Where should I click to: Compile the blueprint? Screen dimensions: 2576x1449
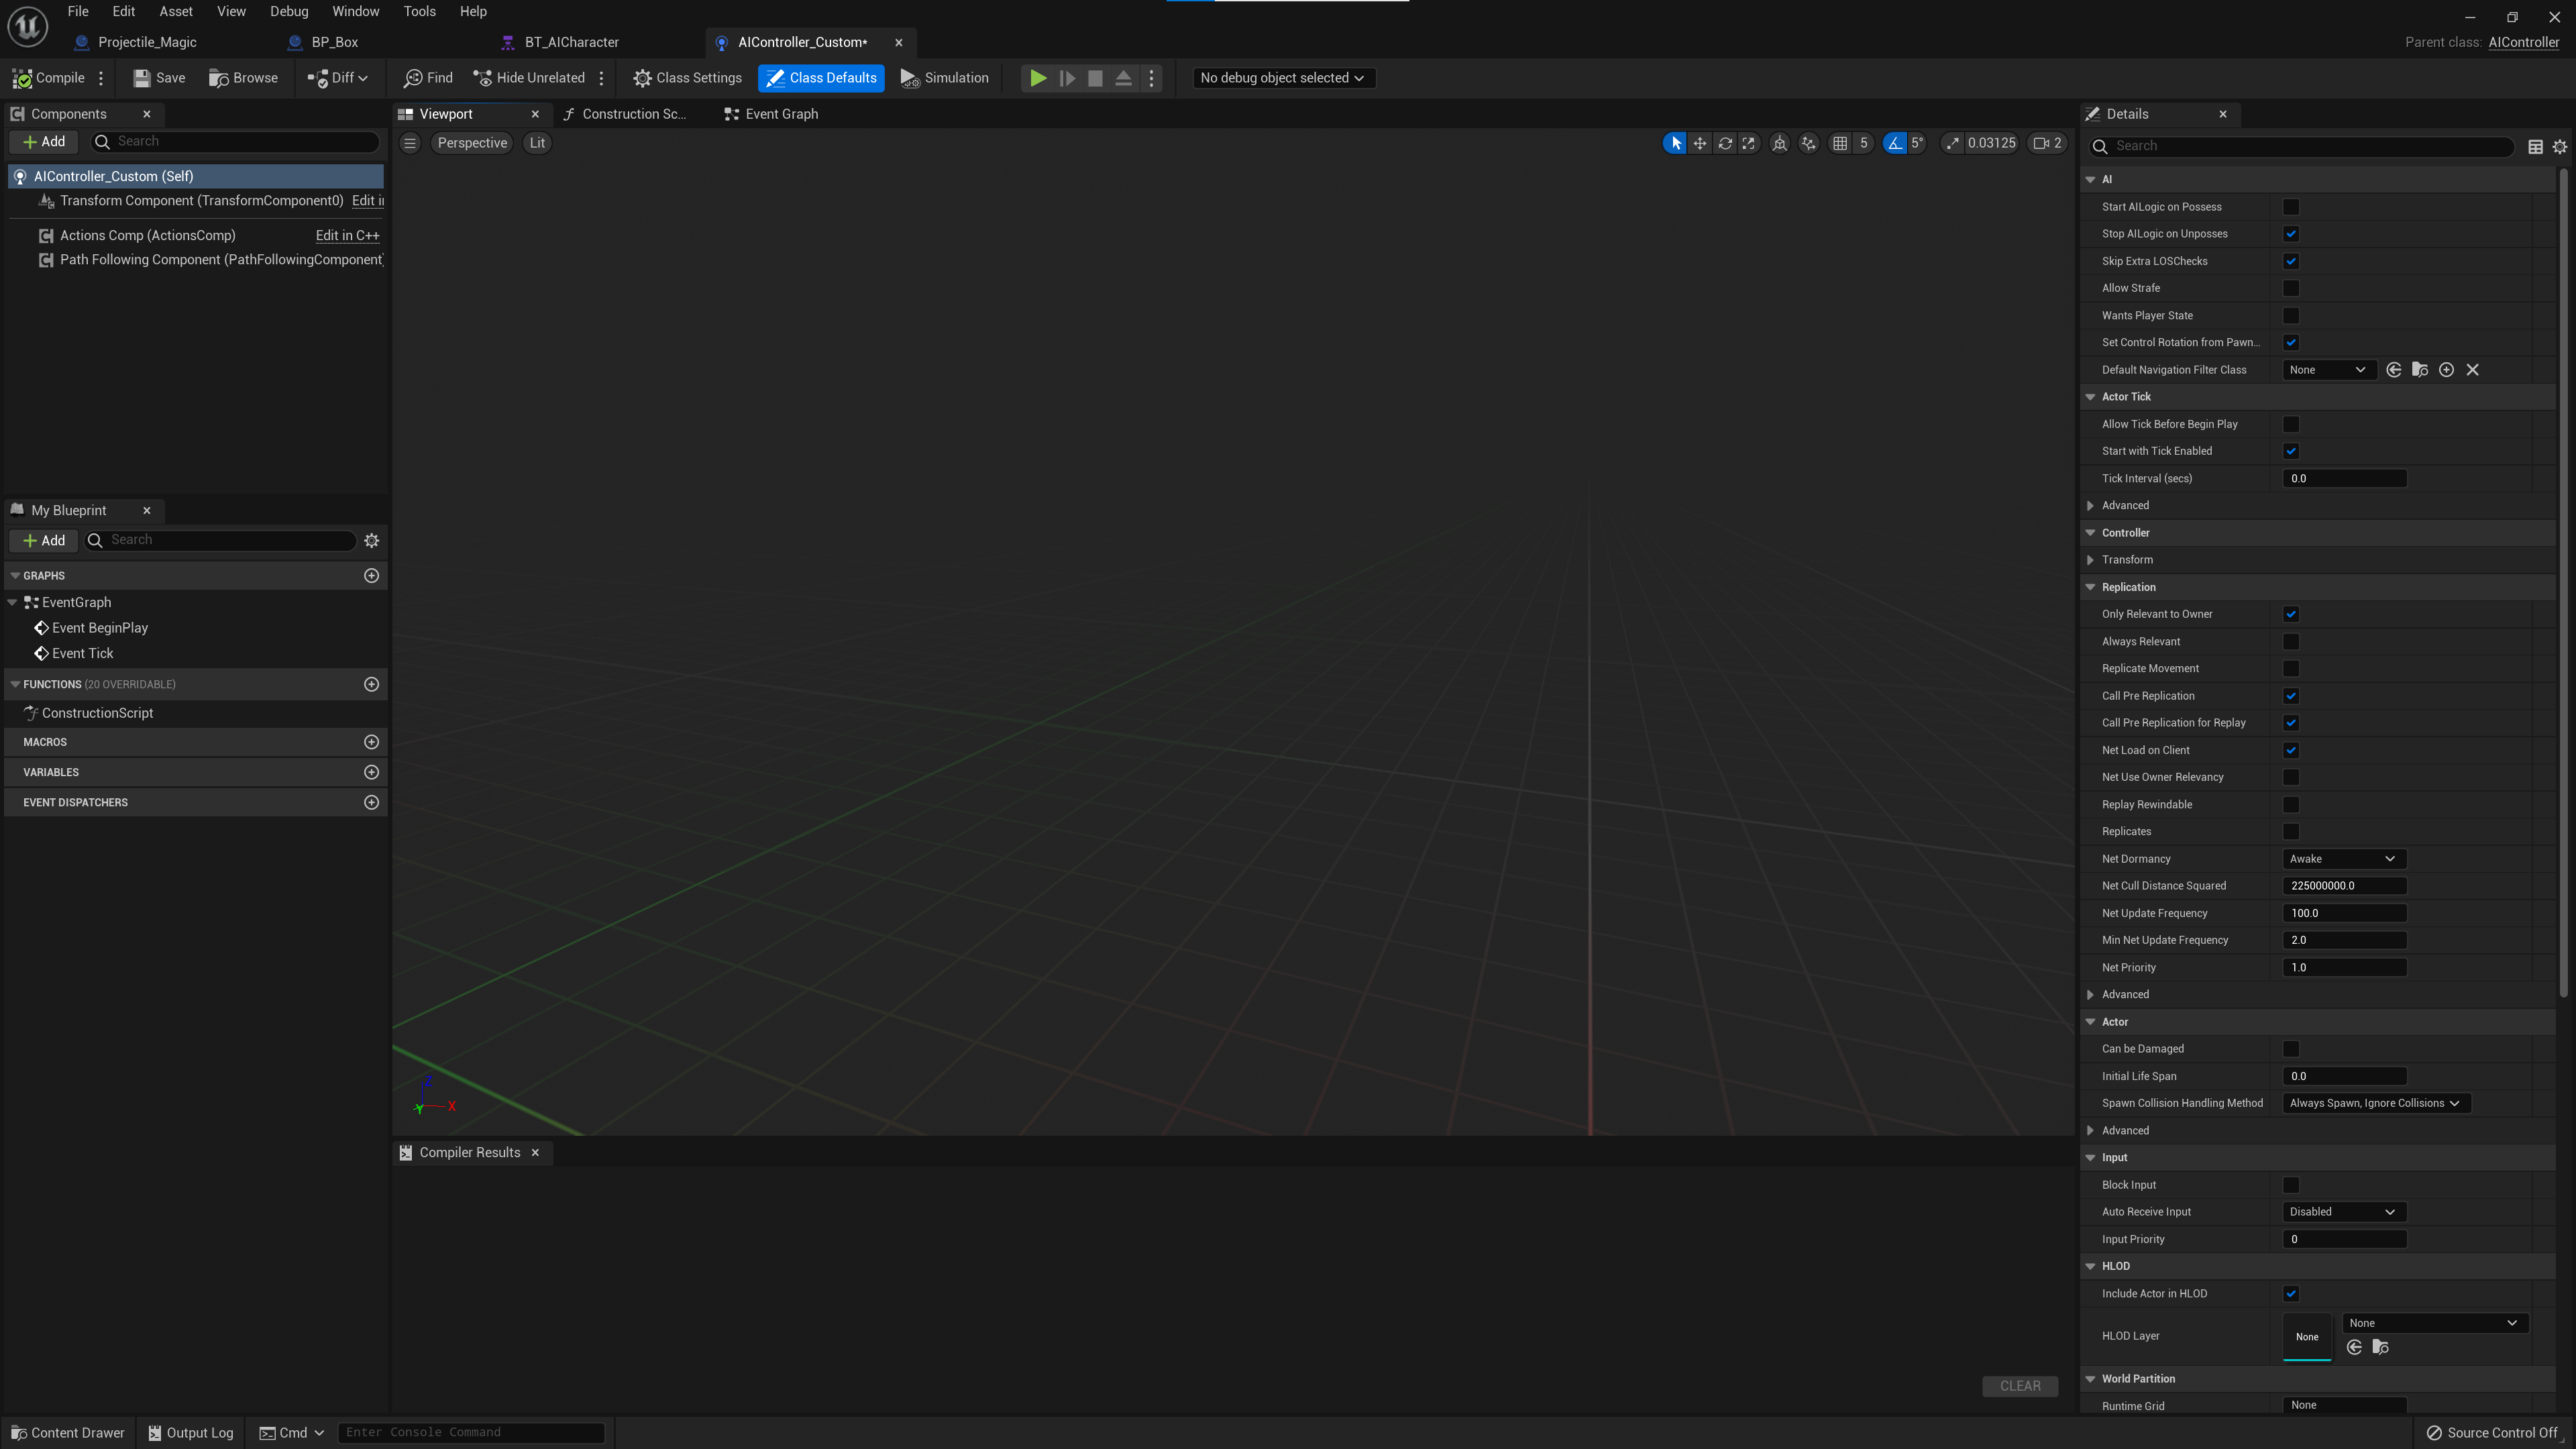tap(48, 78)
